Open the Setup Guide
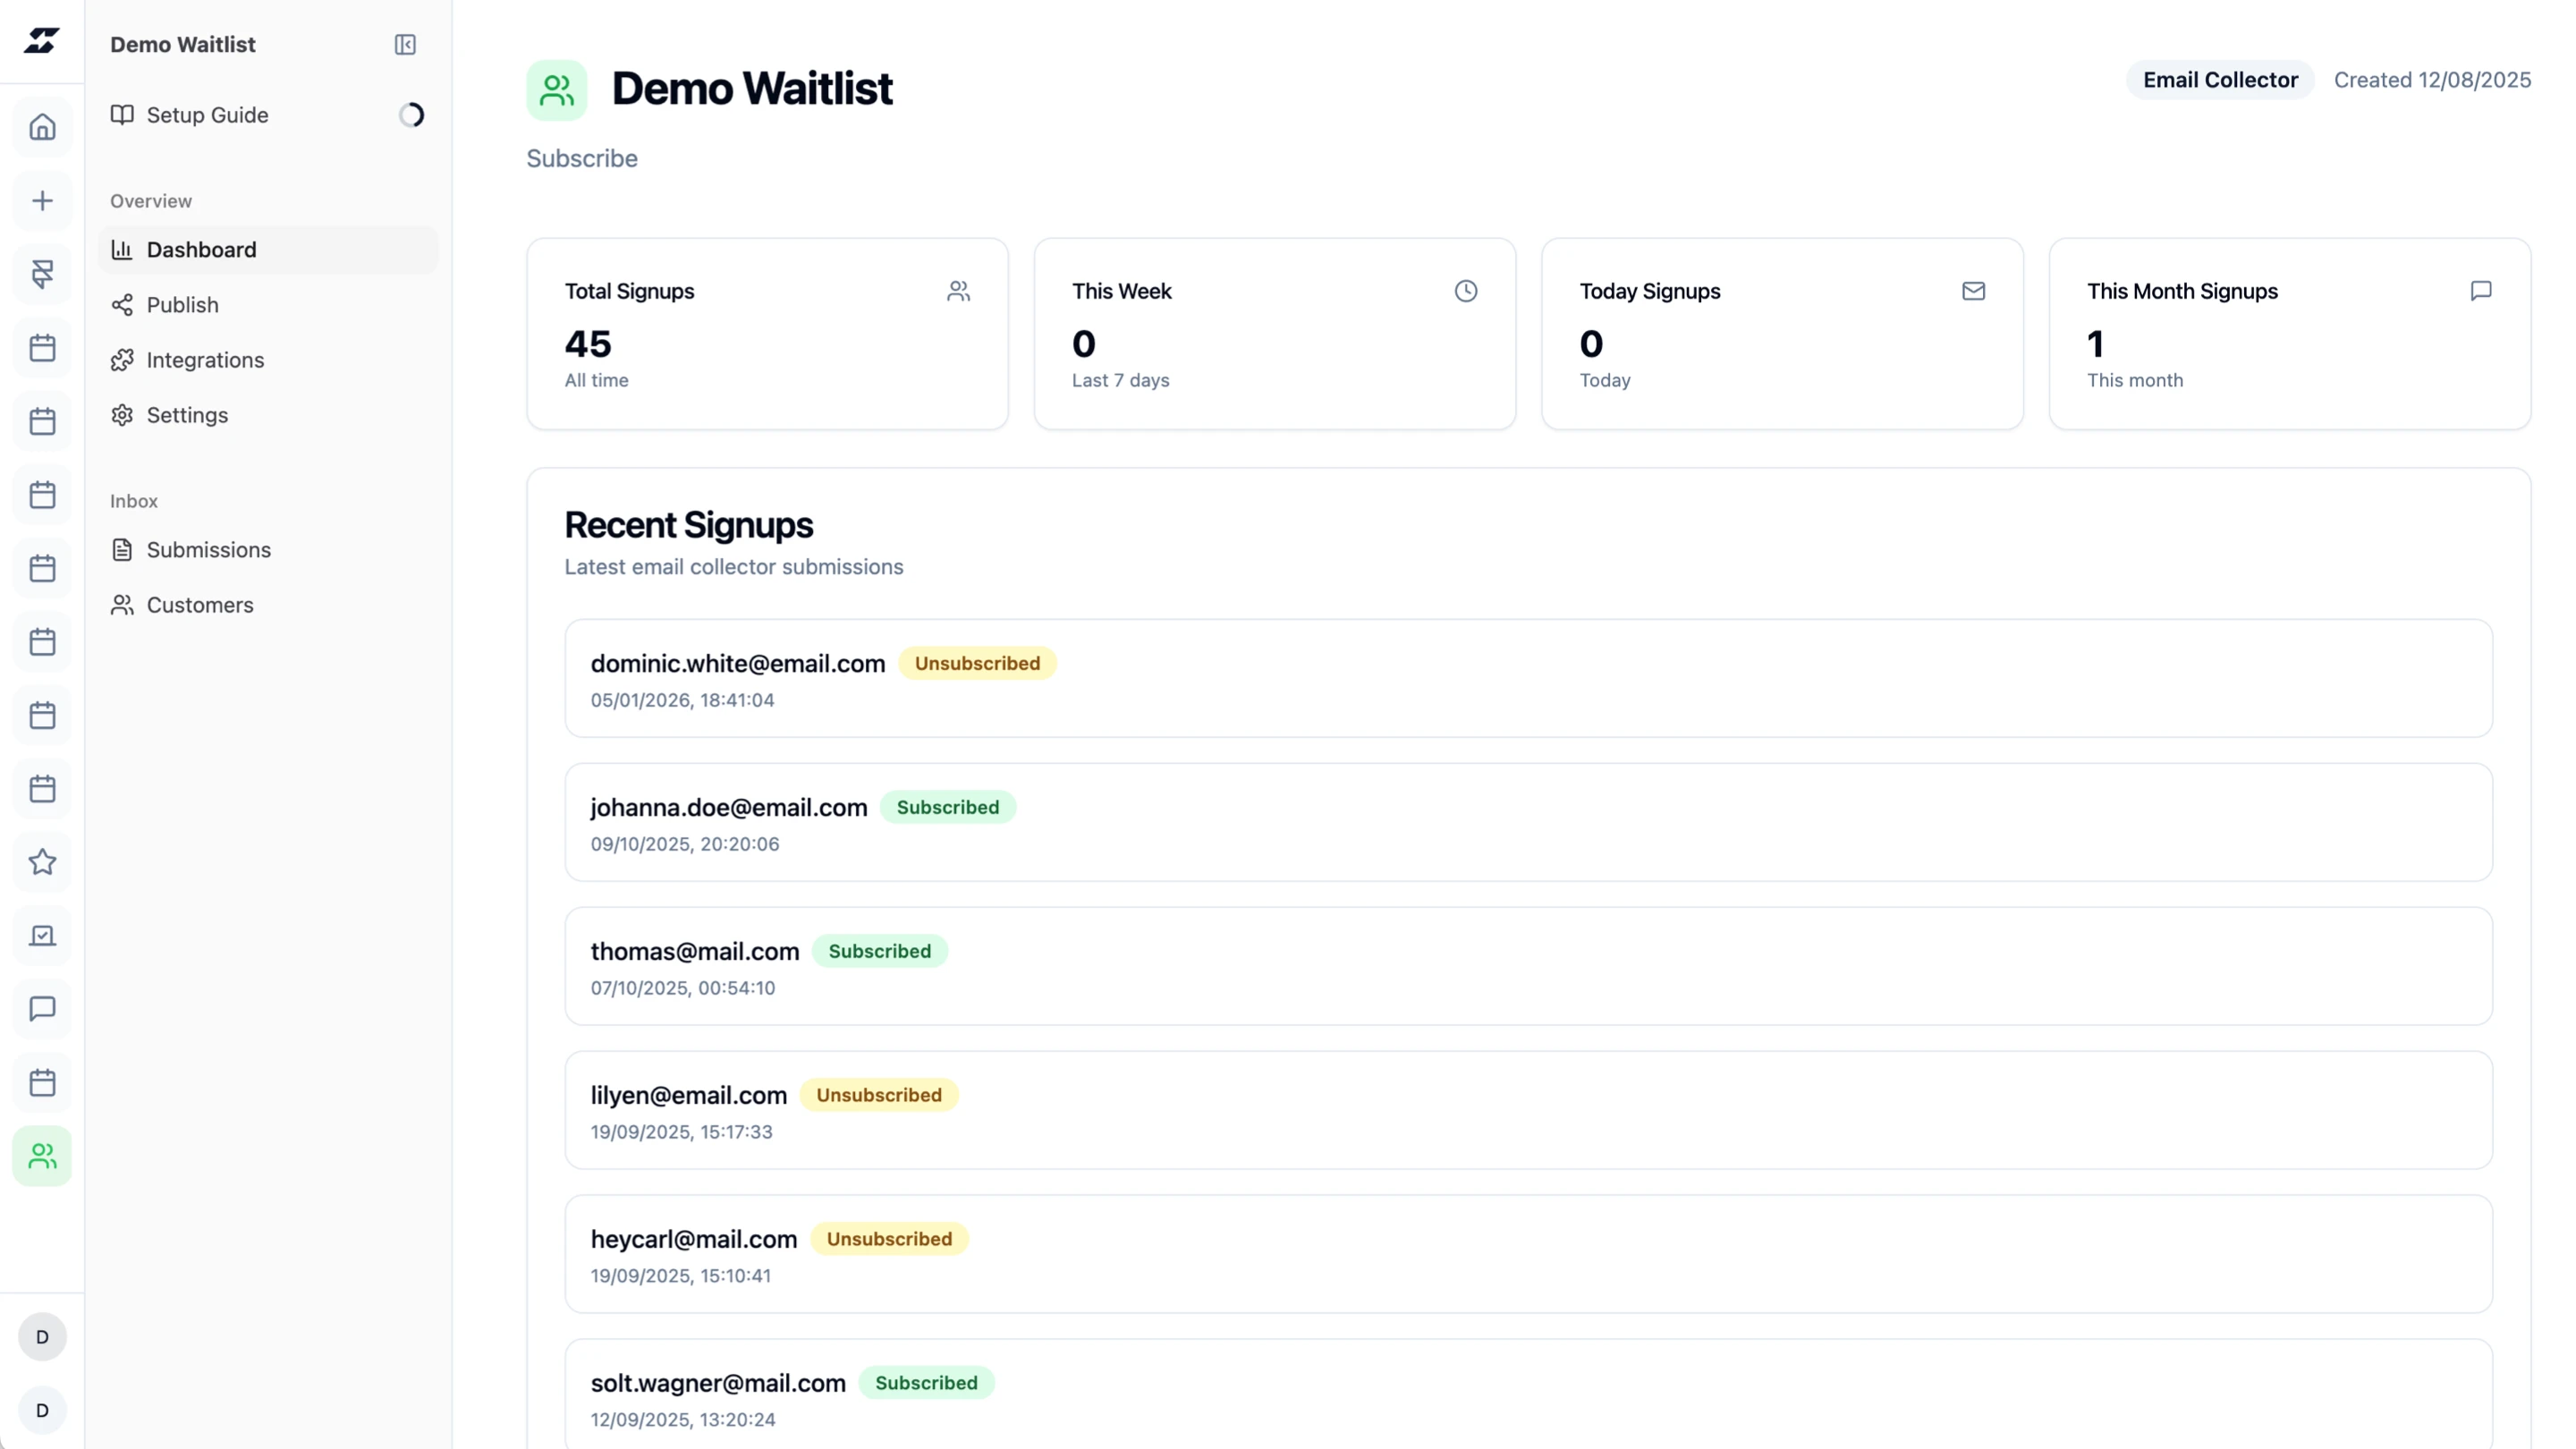The width and height of the screenshot is (2576, 1449). pyautogui.click(x=207, y=115)
